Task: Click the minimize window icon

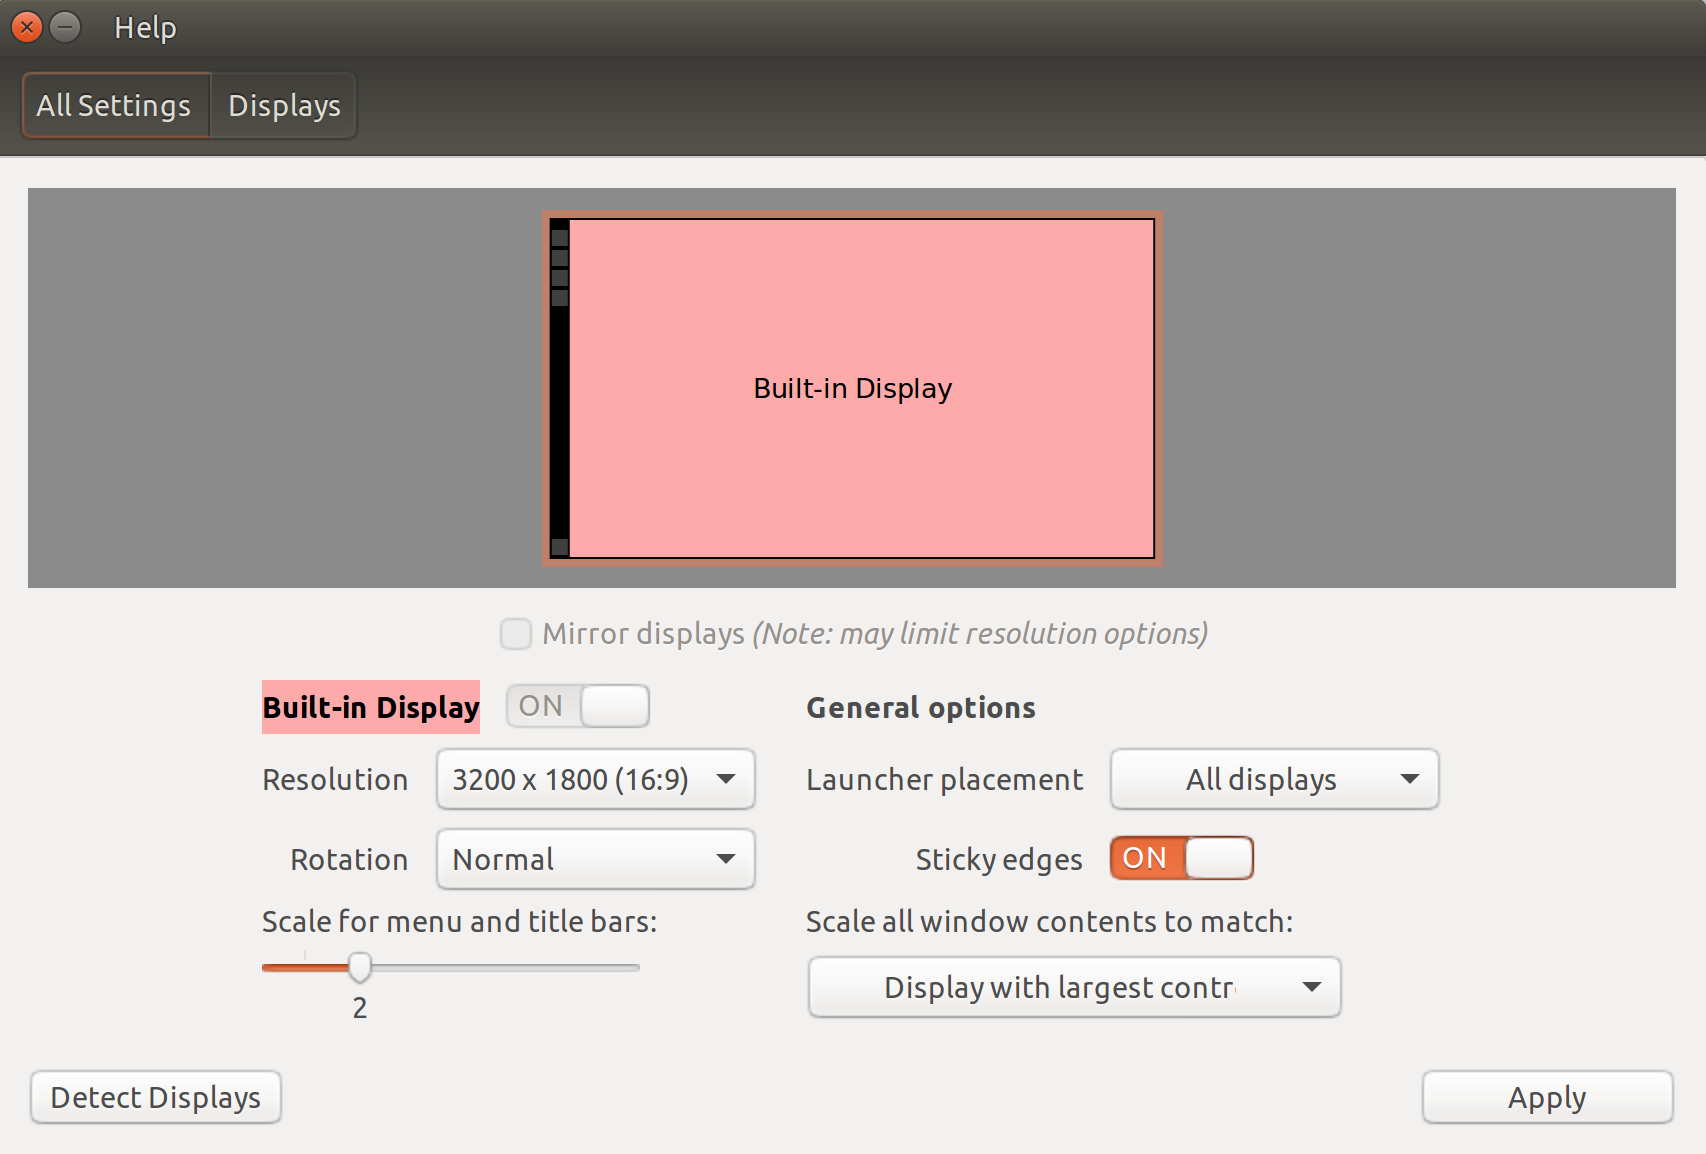Action: (x=67, y=27)
